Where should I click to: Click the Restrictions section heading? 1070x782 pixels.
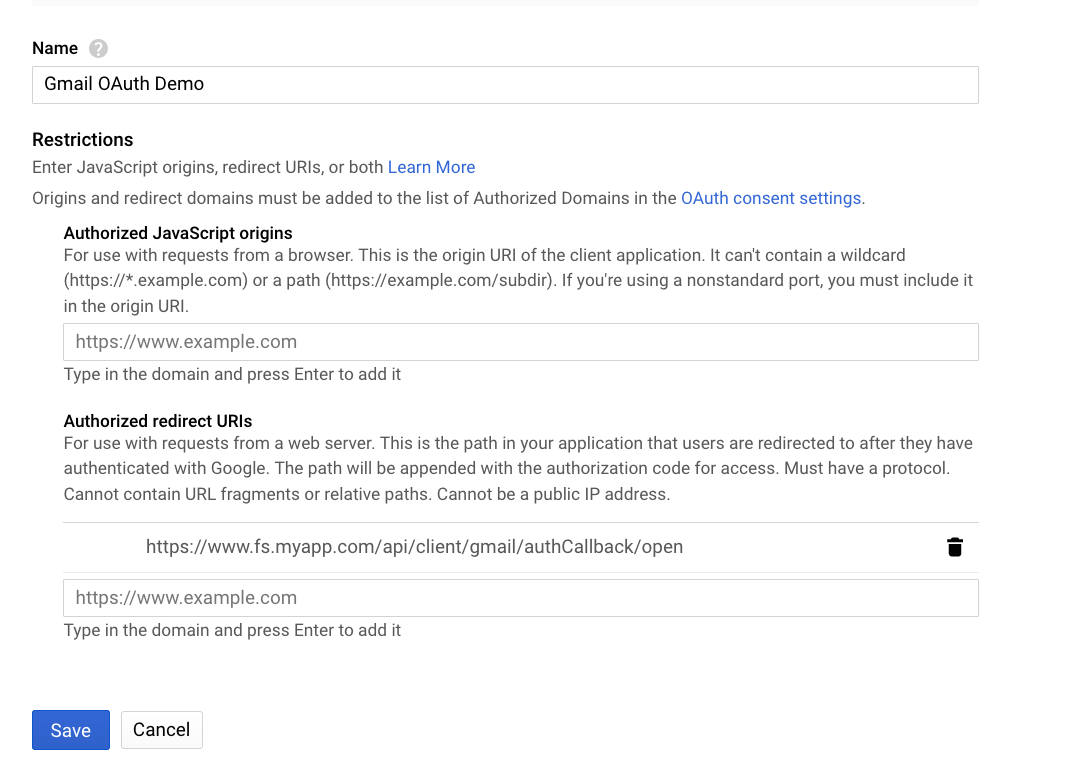coord(83,140)
